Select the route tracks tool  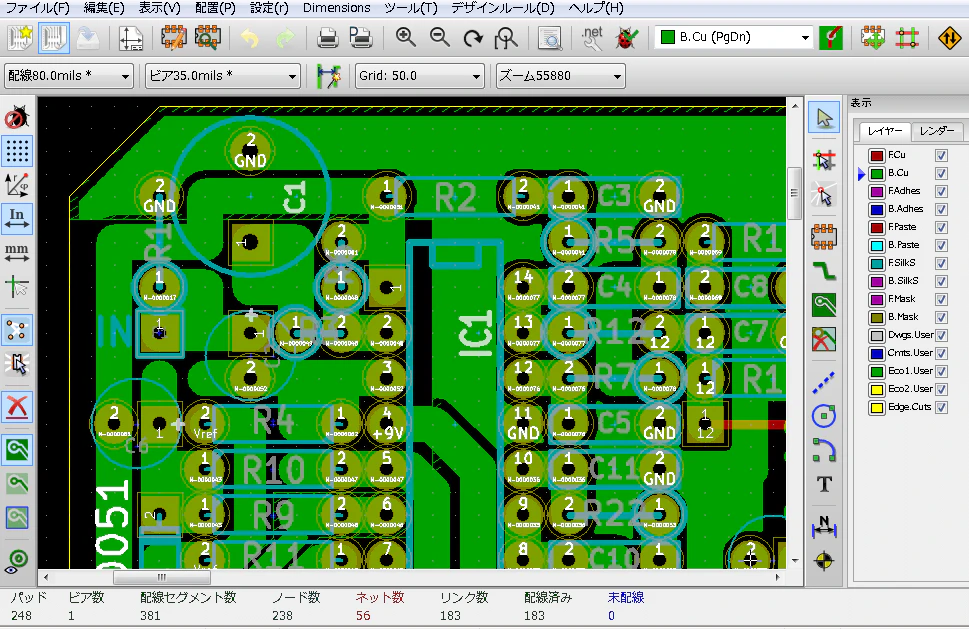824,271
